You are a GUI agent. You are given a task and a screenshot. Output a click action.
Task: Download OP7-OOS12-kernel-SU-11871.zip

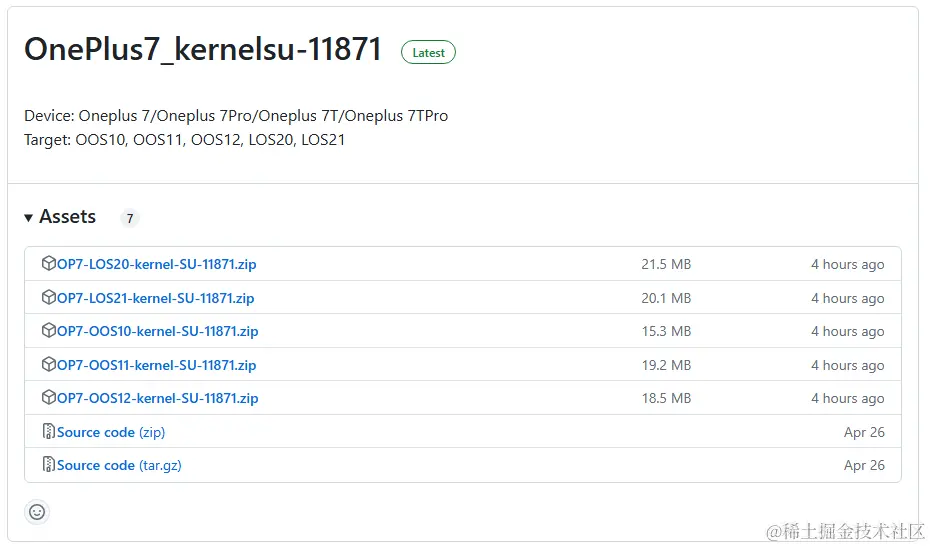pyautogui.click(x=158, y=398)
